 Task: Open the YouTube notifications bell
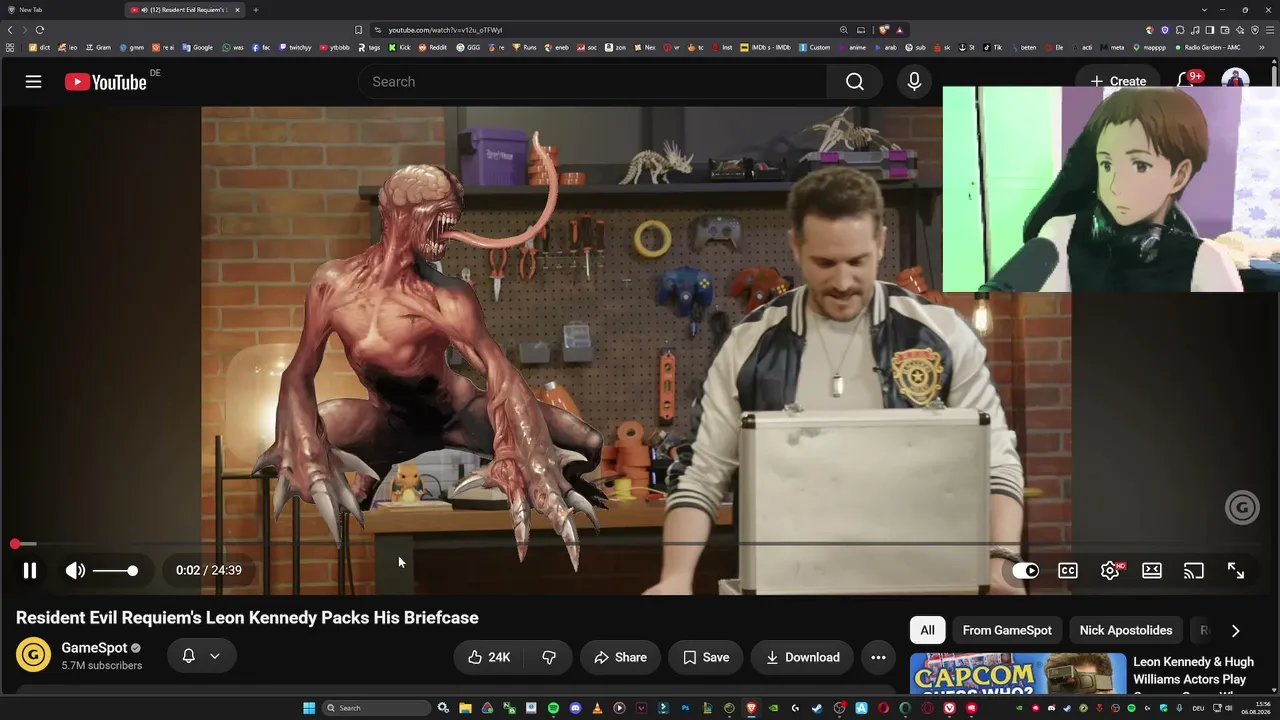pos(1186,82)
